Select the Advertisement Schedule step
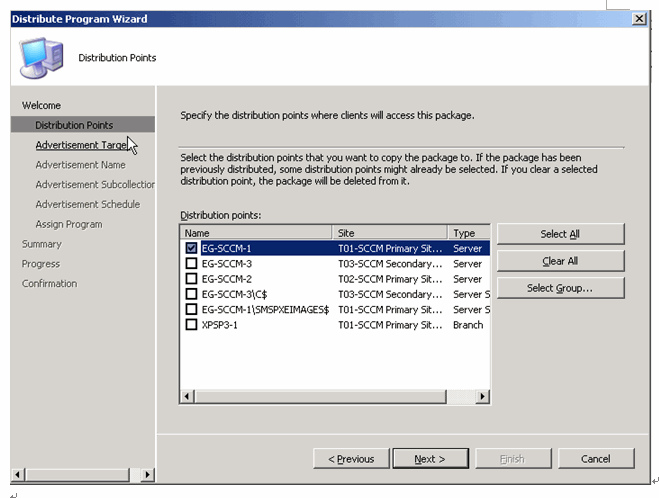Viewport: 659px width, 498px height. 87,204
